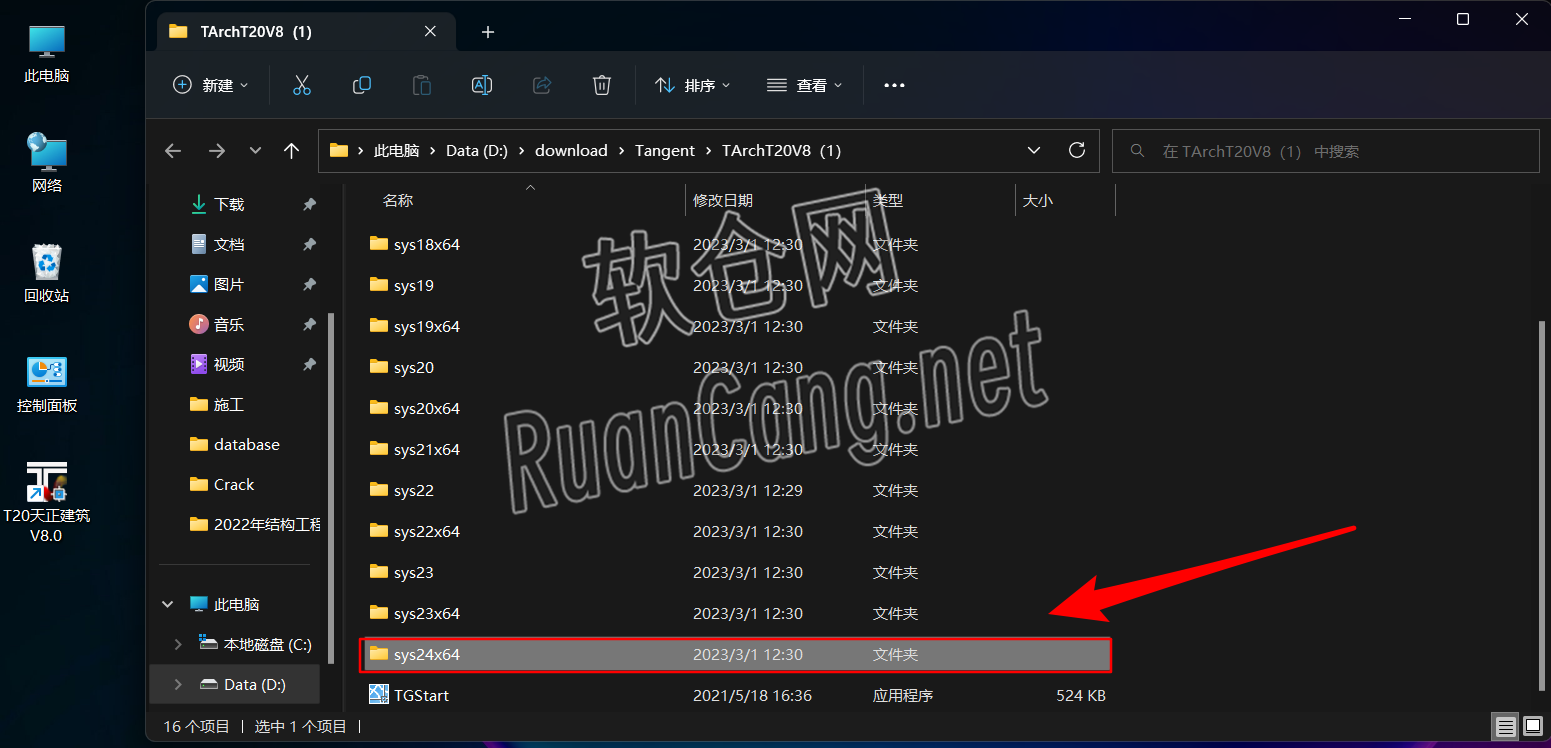Image resolution: width=1551 pixels, height=748 pixels.
Task: Navigate up one level with the up arrow
Action: tap(291, 150)
